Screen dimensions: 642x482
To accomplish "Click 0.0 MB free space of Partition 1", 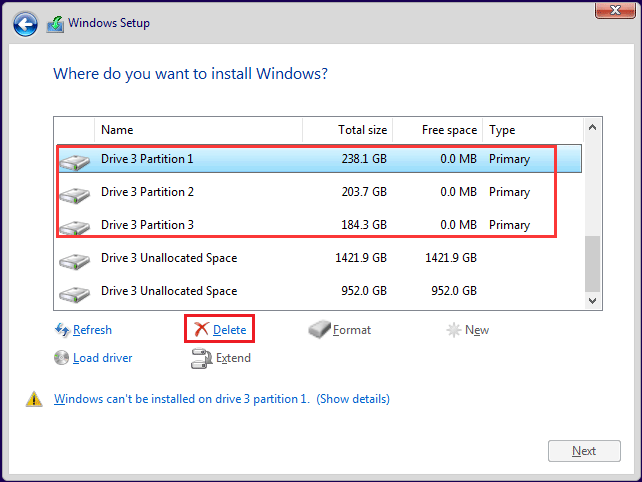I will [x=458, y=159].
